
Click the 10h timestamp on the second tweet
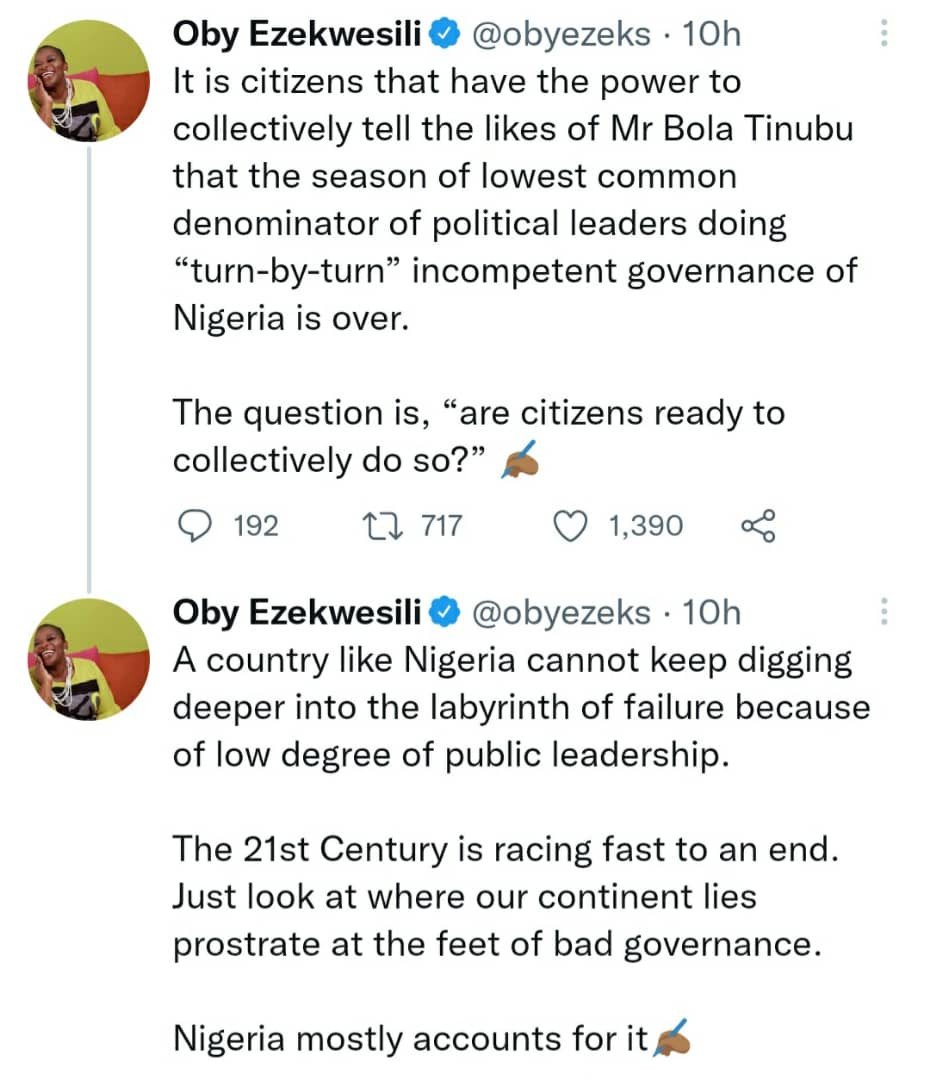pos(711,612)
